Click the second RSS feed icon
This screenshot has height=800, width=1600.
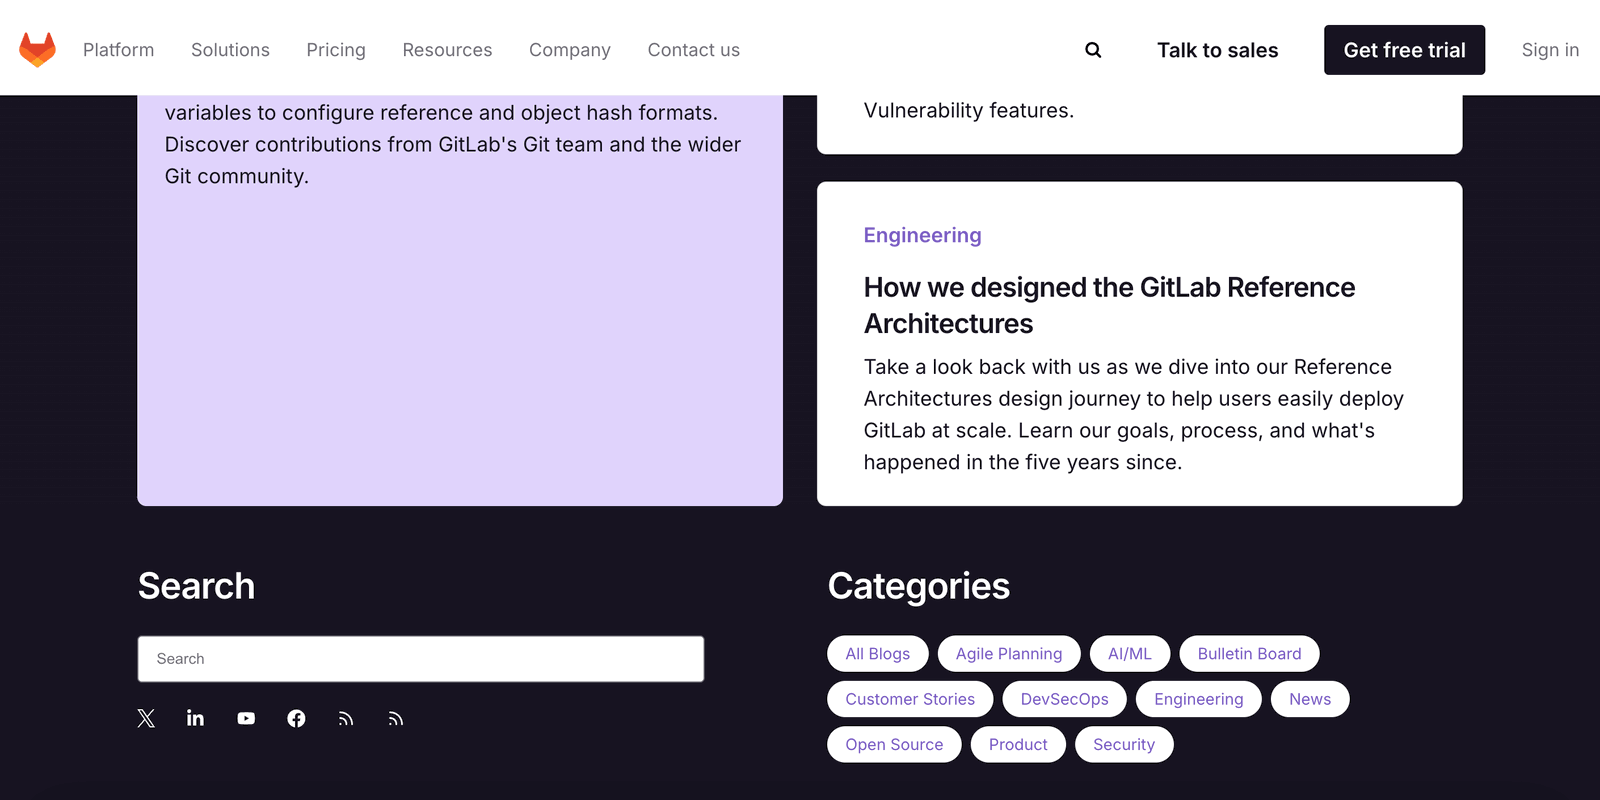[x=396, y=718]
